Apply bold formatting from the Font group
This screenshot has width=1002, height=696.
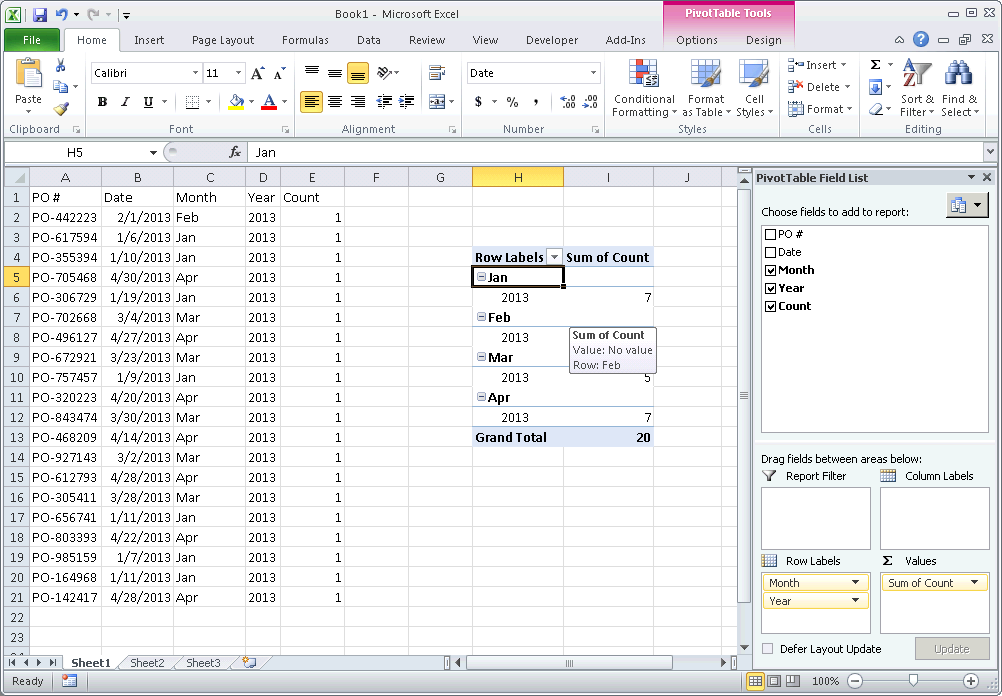pos(101,103)
